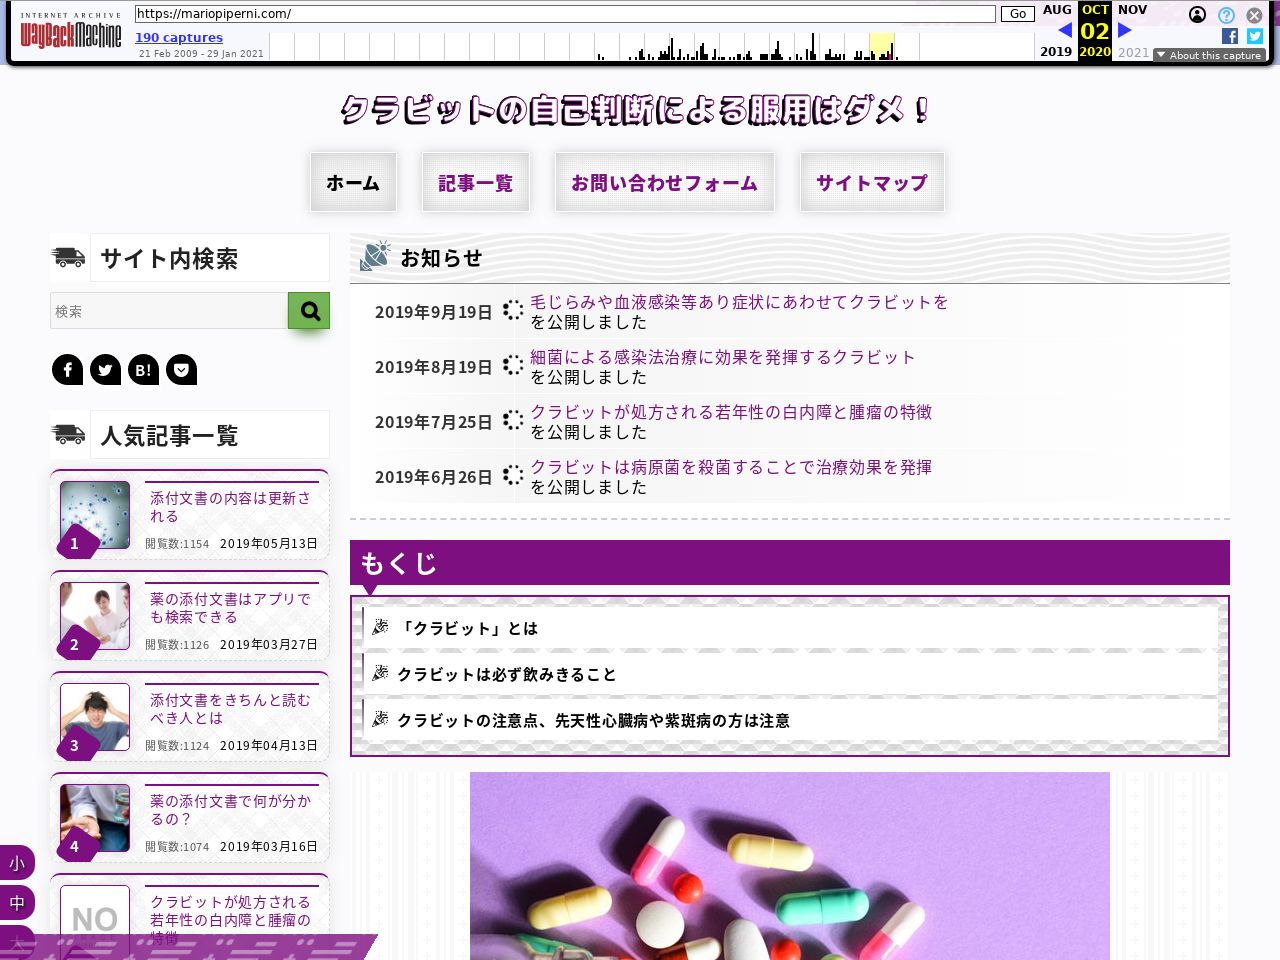This screenshot has height=960, width=1280.
Task: Open the 記事一覧 navigation tab
Action: [475, 182]
